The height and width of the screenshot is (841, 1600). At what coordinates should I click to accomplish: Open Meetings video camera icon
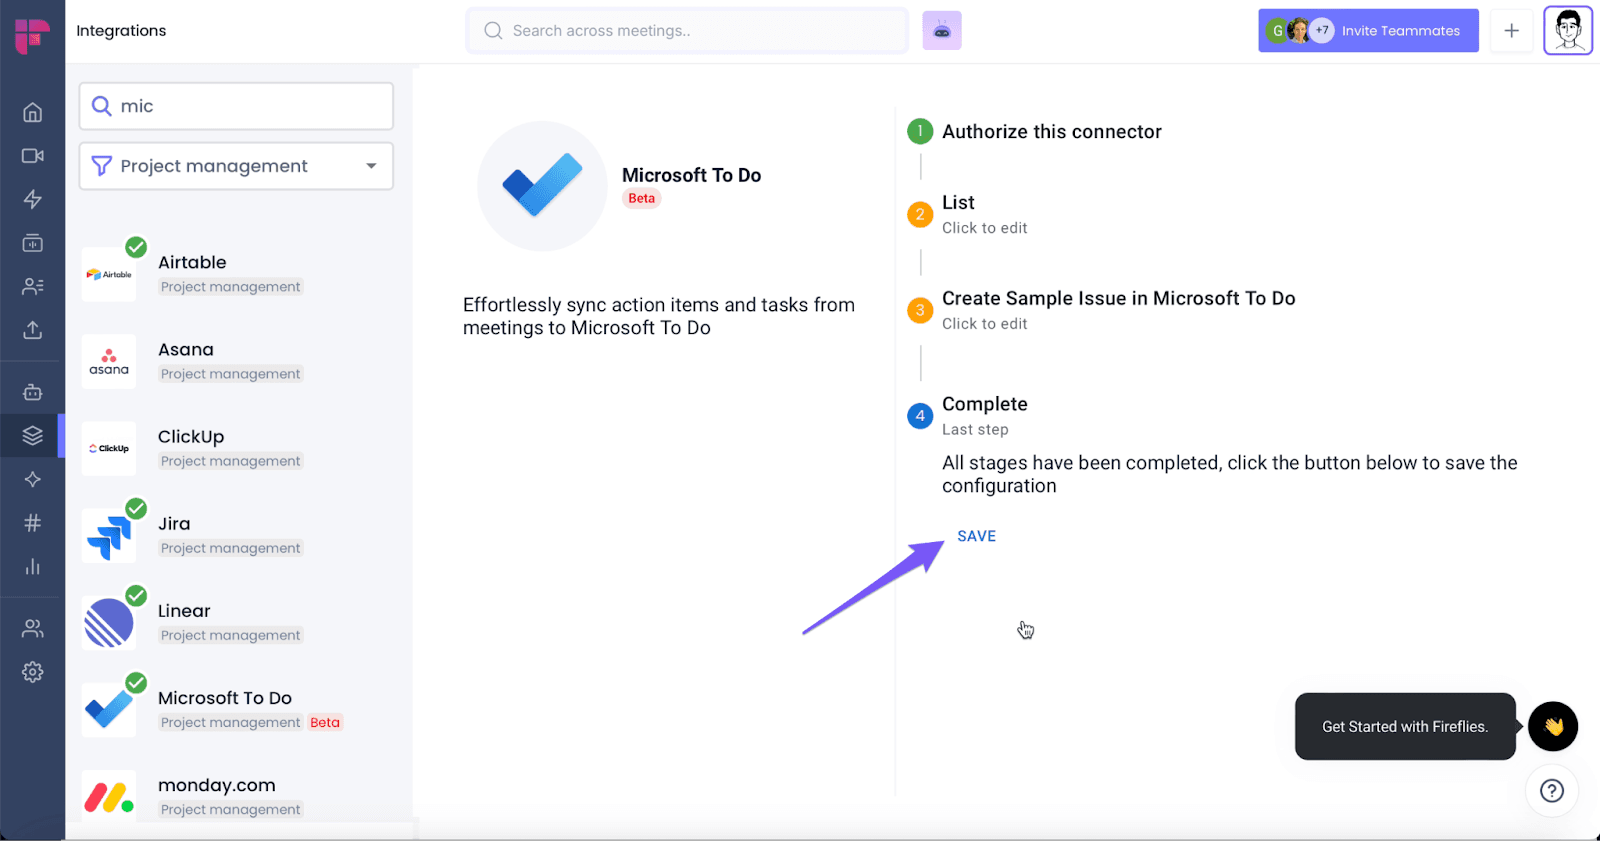coord(33,156)
